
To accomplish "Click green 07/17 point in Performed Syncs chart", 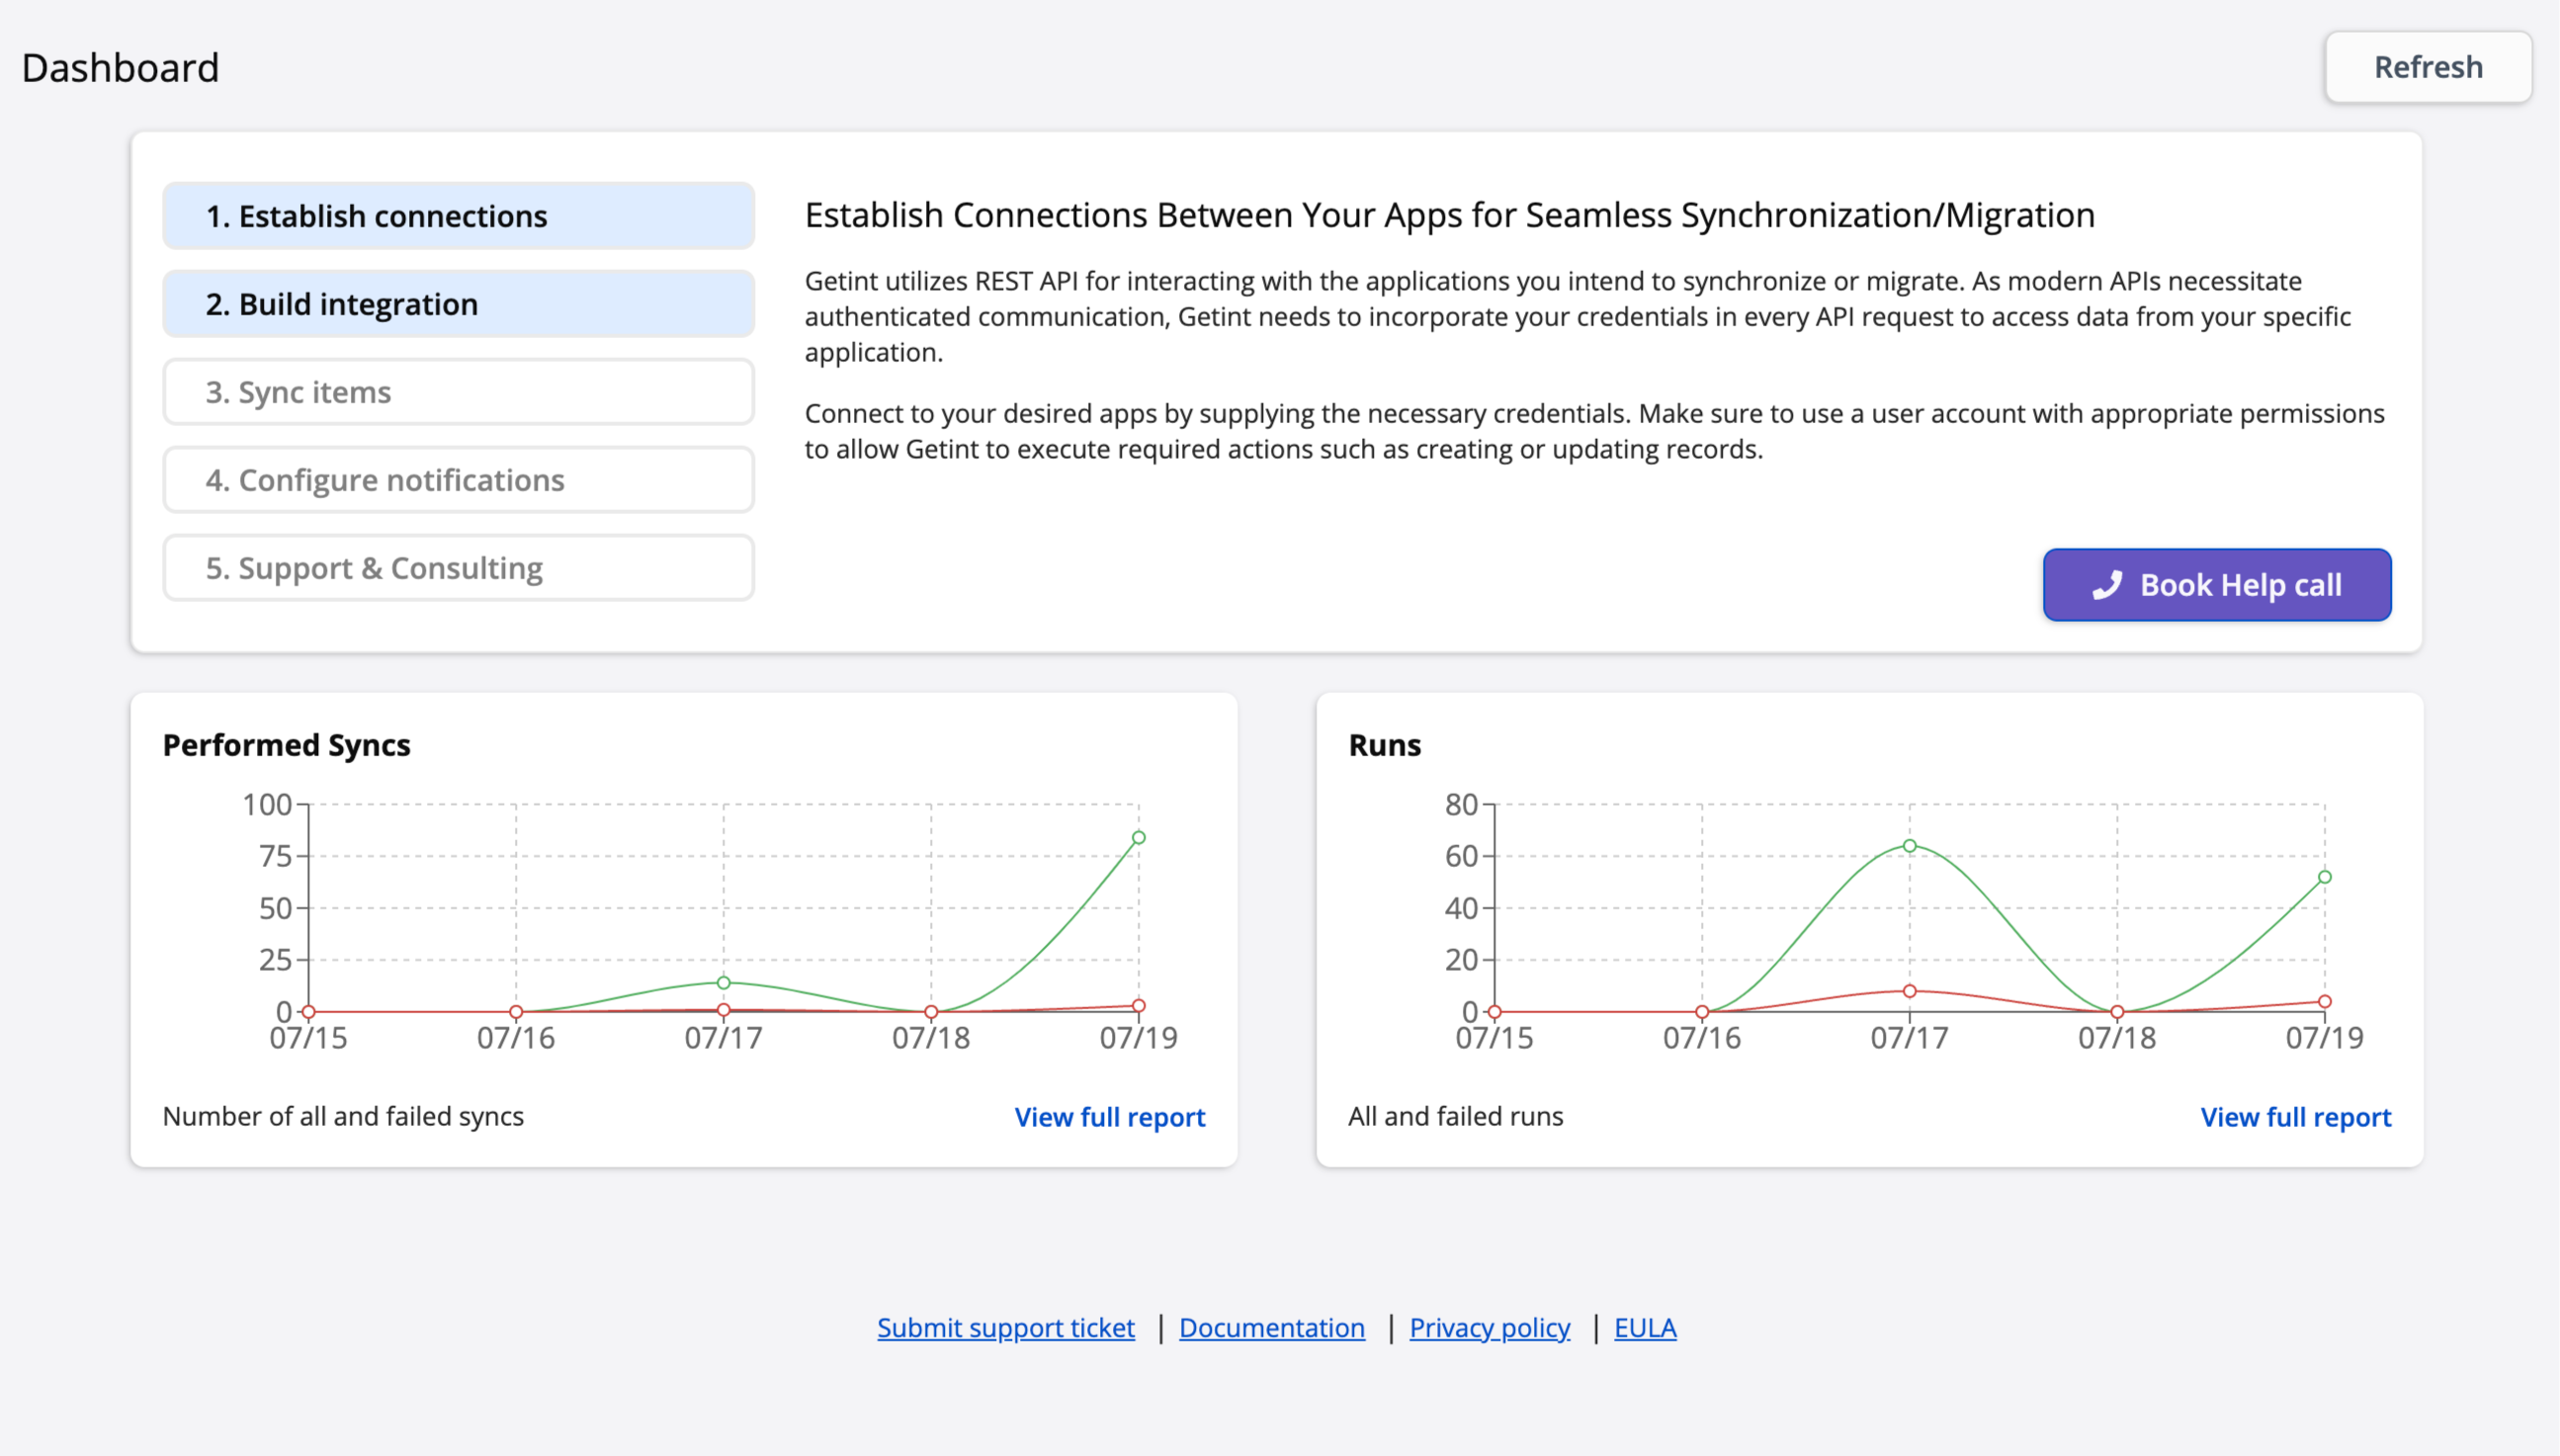I will pos(723,982).
